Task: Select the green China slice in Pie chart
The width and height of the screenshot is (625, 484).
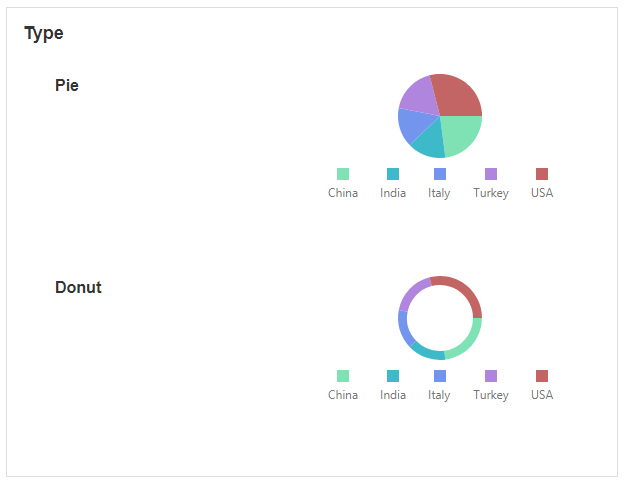Action: tap(461, 134)
